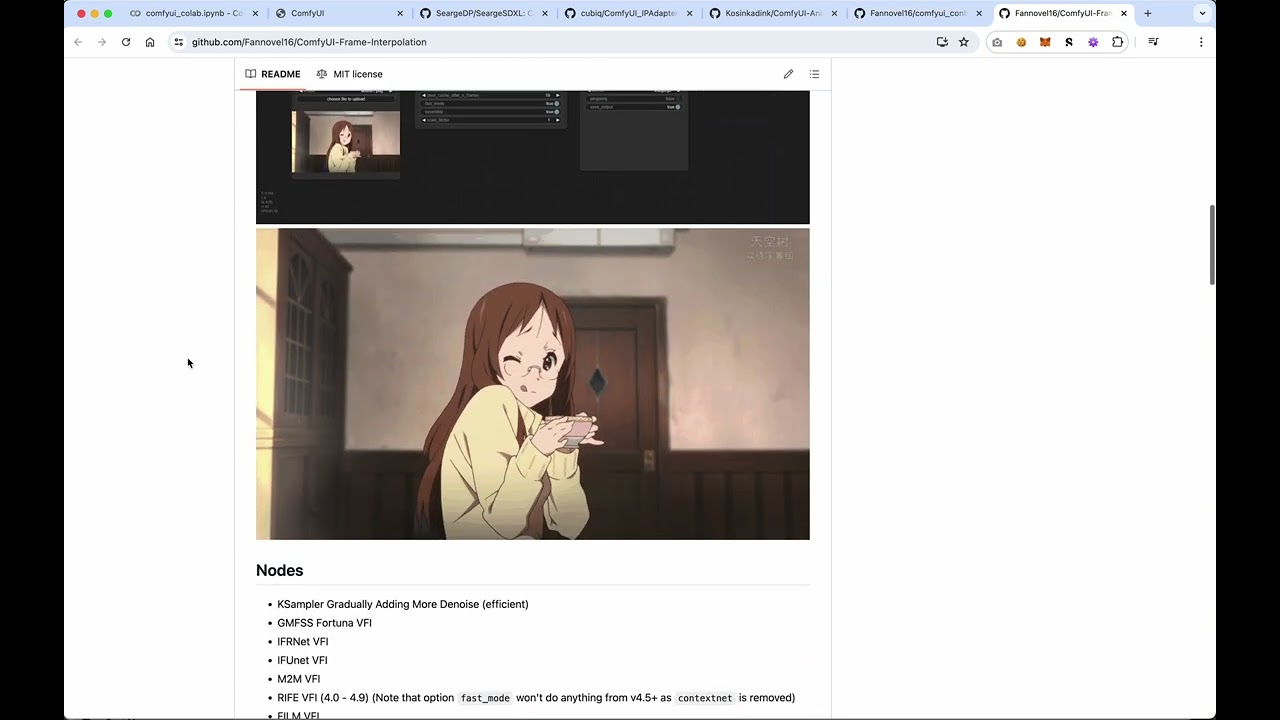Open the cookie extension
The width and height of the screenshot is (1280, 720).
(x=1021, y=42)
